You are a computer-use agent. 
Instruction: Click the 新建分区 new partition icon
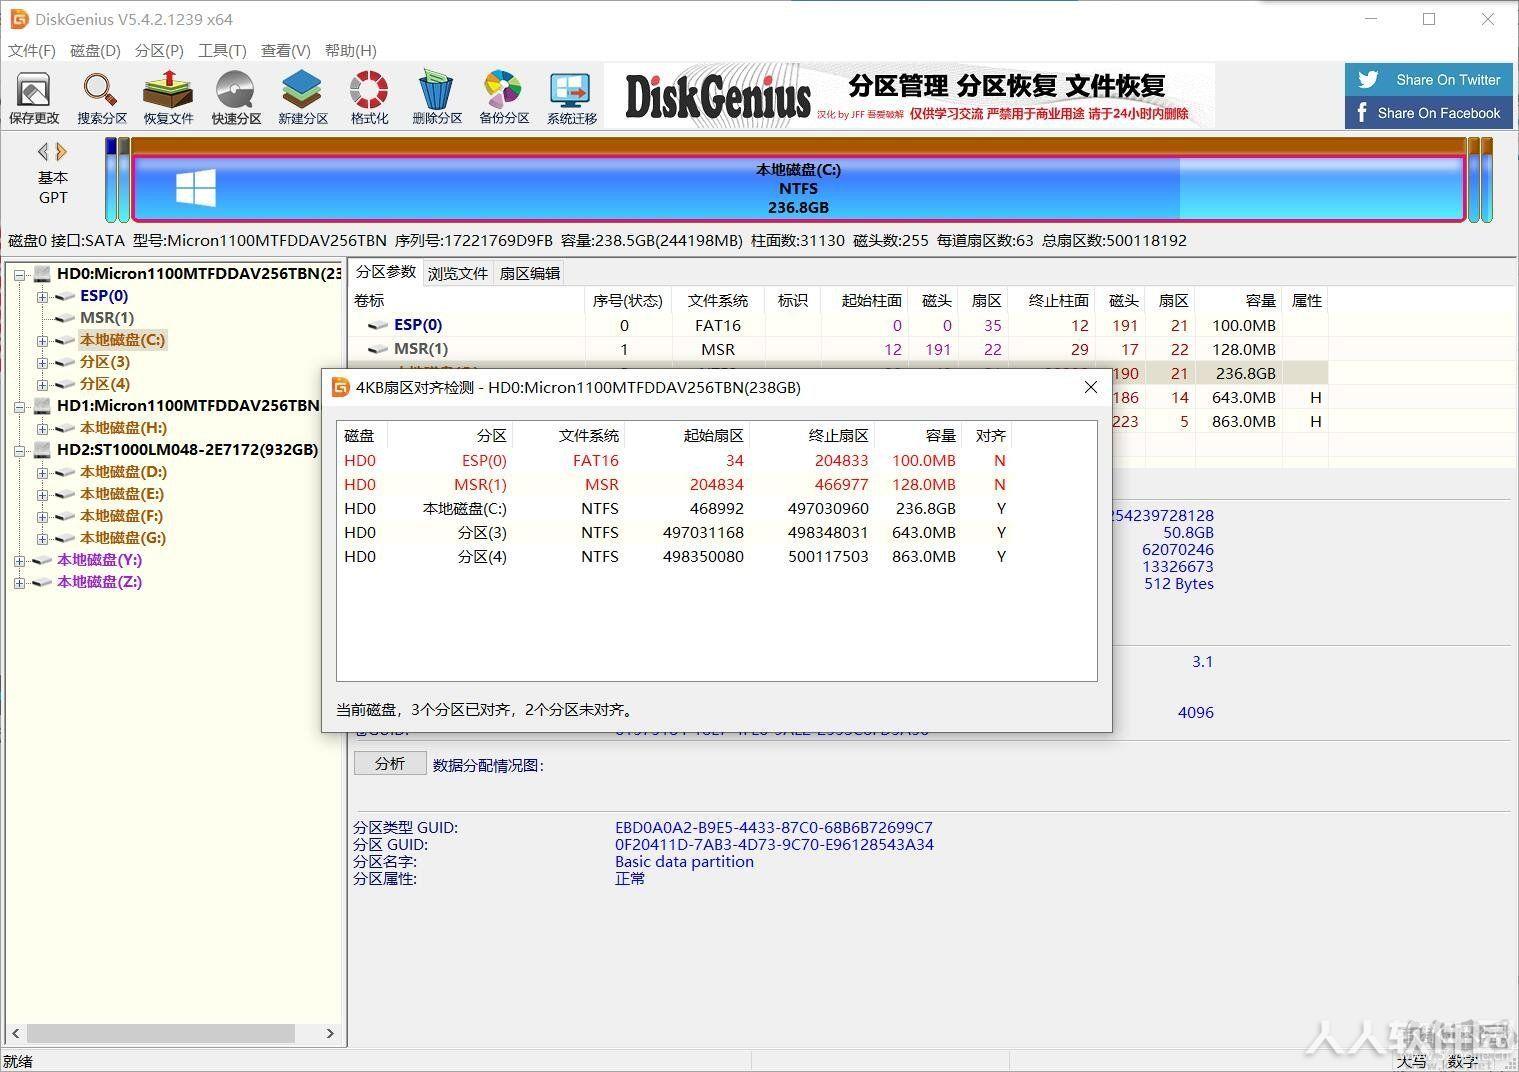tap(303, 98)
